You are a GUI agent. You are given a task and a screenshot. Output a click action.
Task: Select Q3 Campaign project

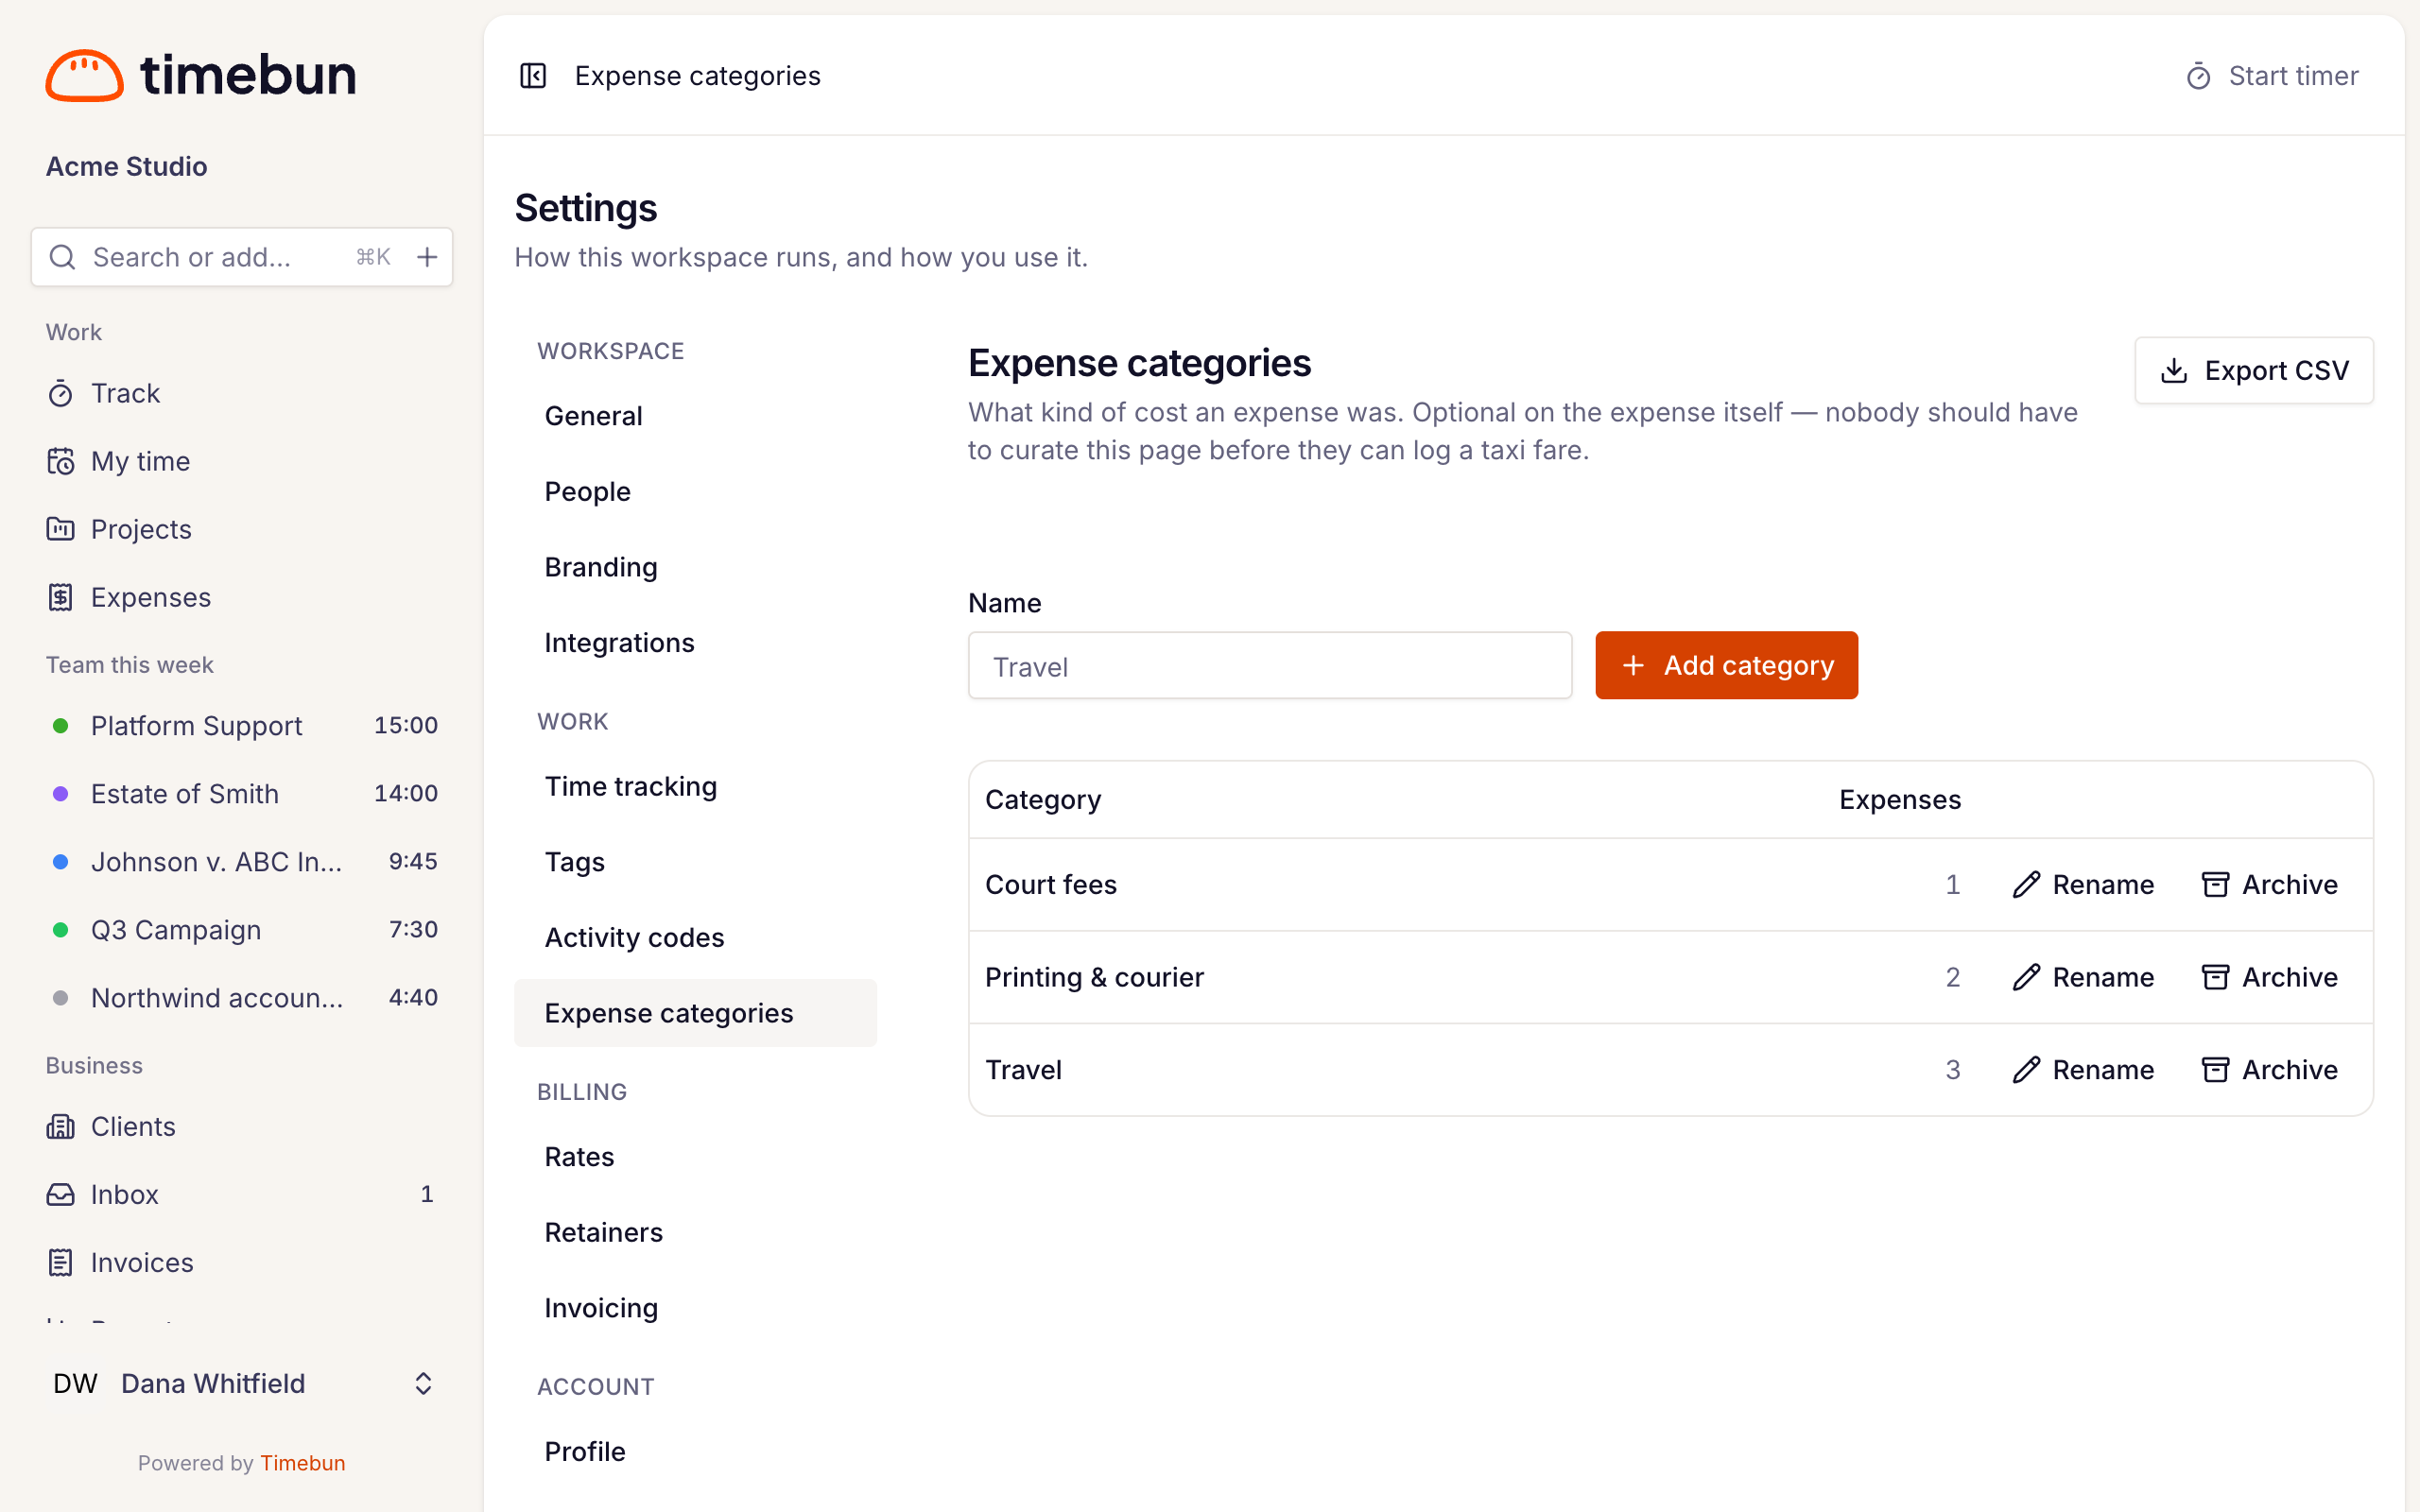[x=242, y=930]
